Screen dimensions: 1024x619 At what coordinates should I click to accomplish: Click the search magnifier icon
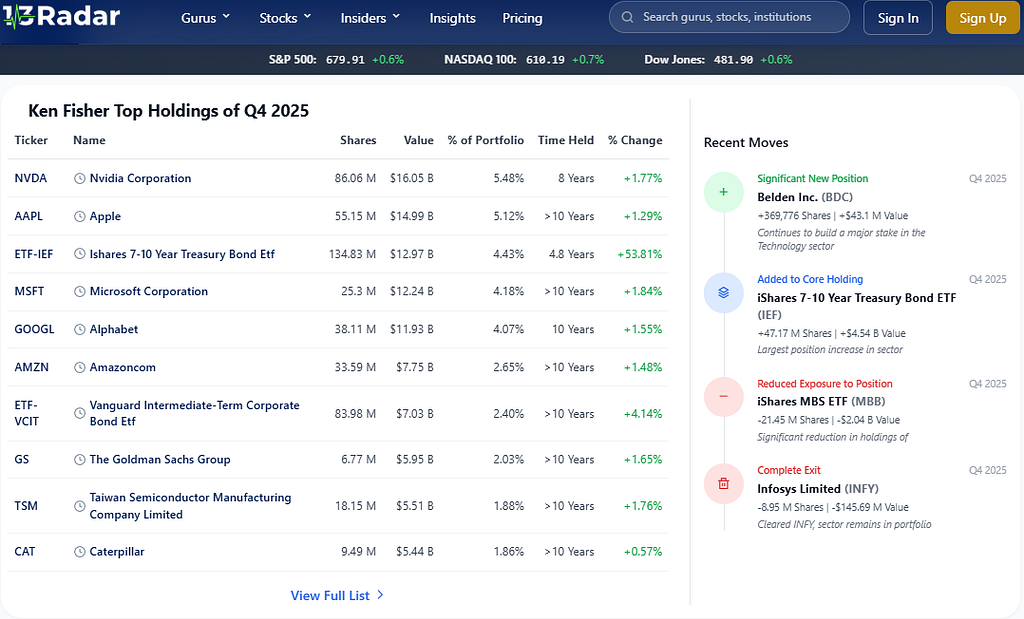(x=628, y=18)
